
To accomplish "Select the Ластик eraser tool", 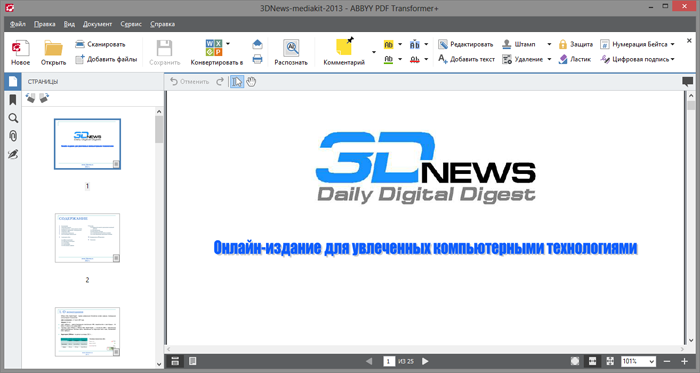I will (x=575, y=59).
